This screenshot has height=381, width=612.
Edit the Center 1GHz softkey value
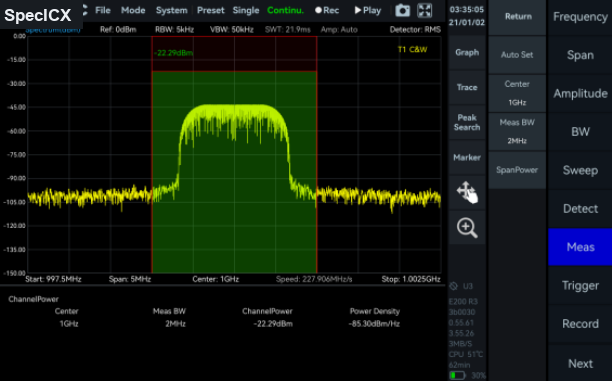[x=517, y=93]
